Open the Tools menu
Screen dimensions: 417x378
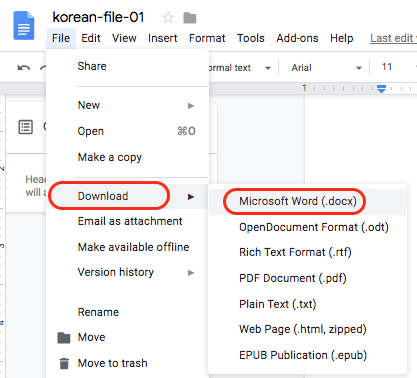[251, 38]
